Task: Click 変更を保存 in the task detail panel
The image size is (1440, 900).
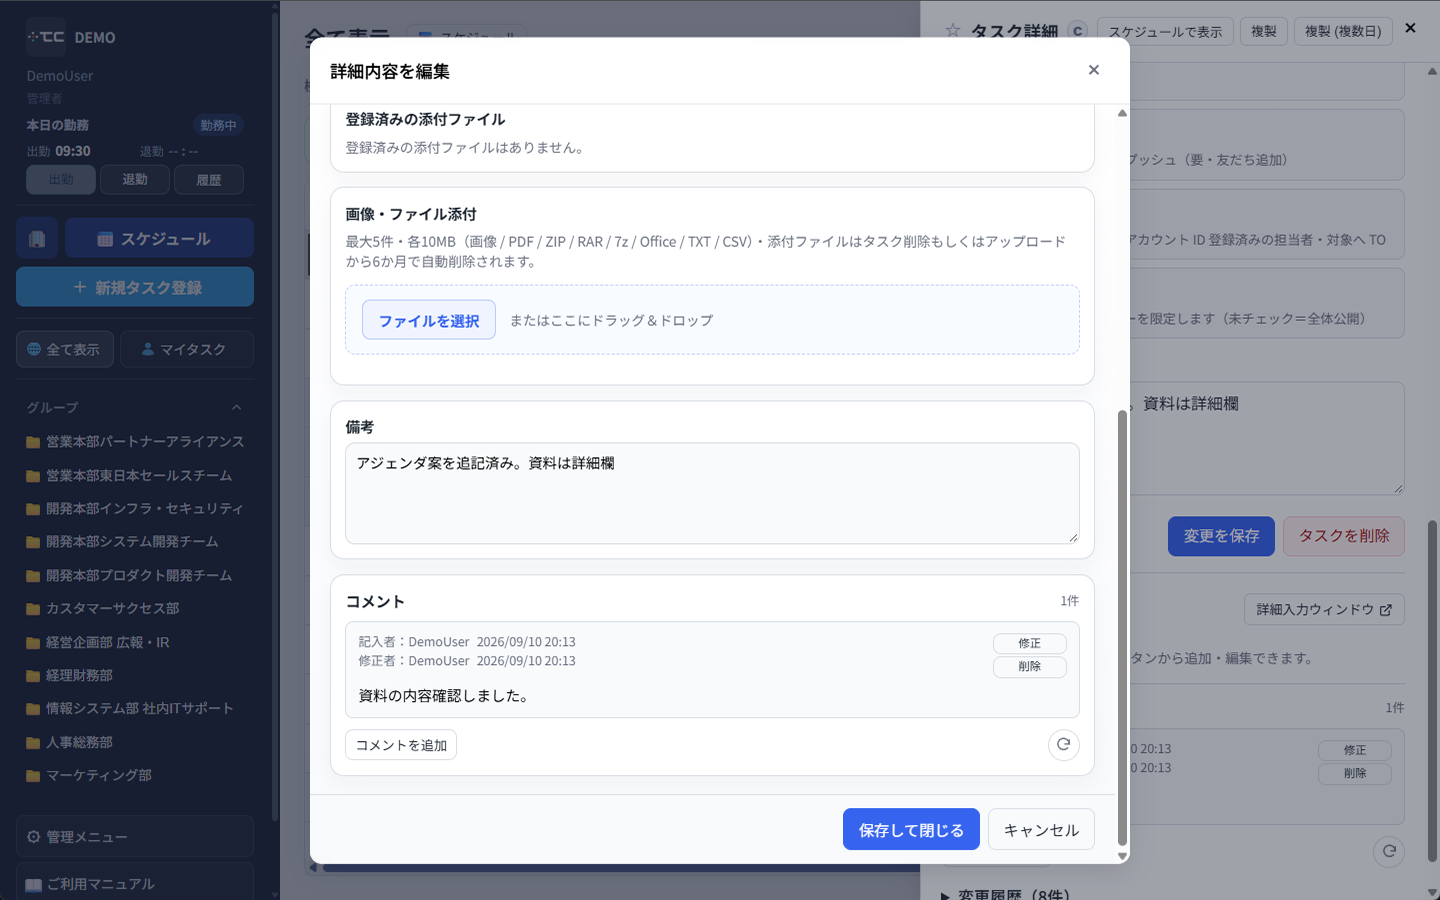Action: coord(1221,536)
